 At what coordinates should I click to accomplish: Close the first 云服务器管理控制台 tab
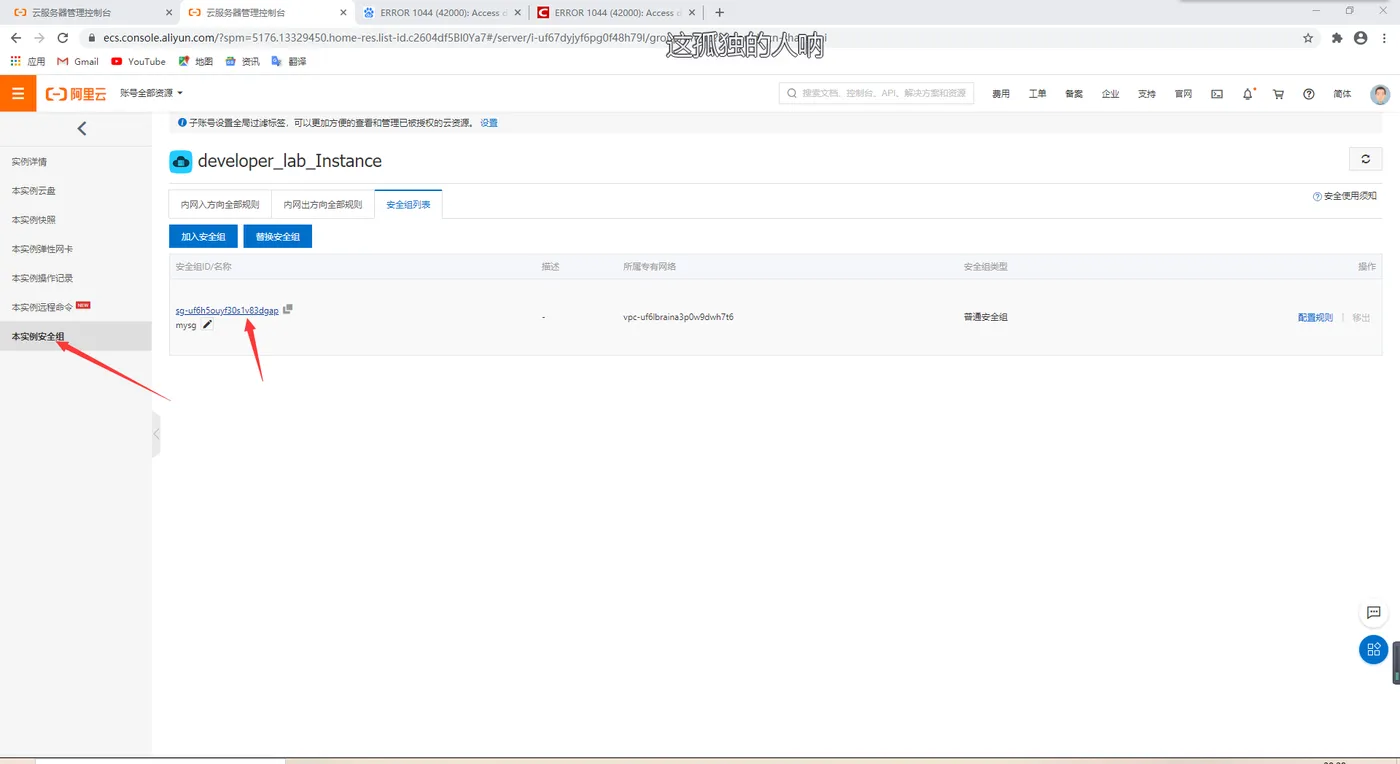pyautogui.click(x=169, y=13)
